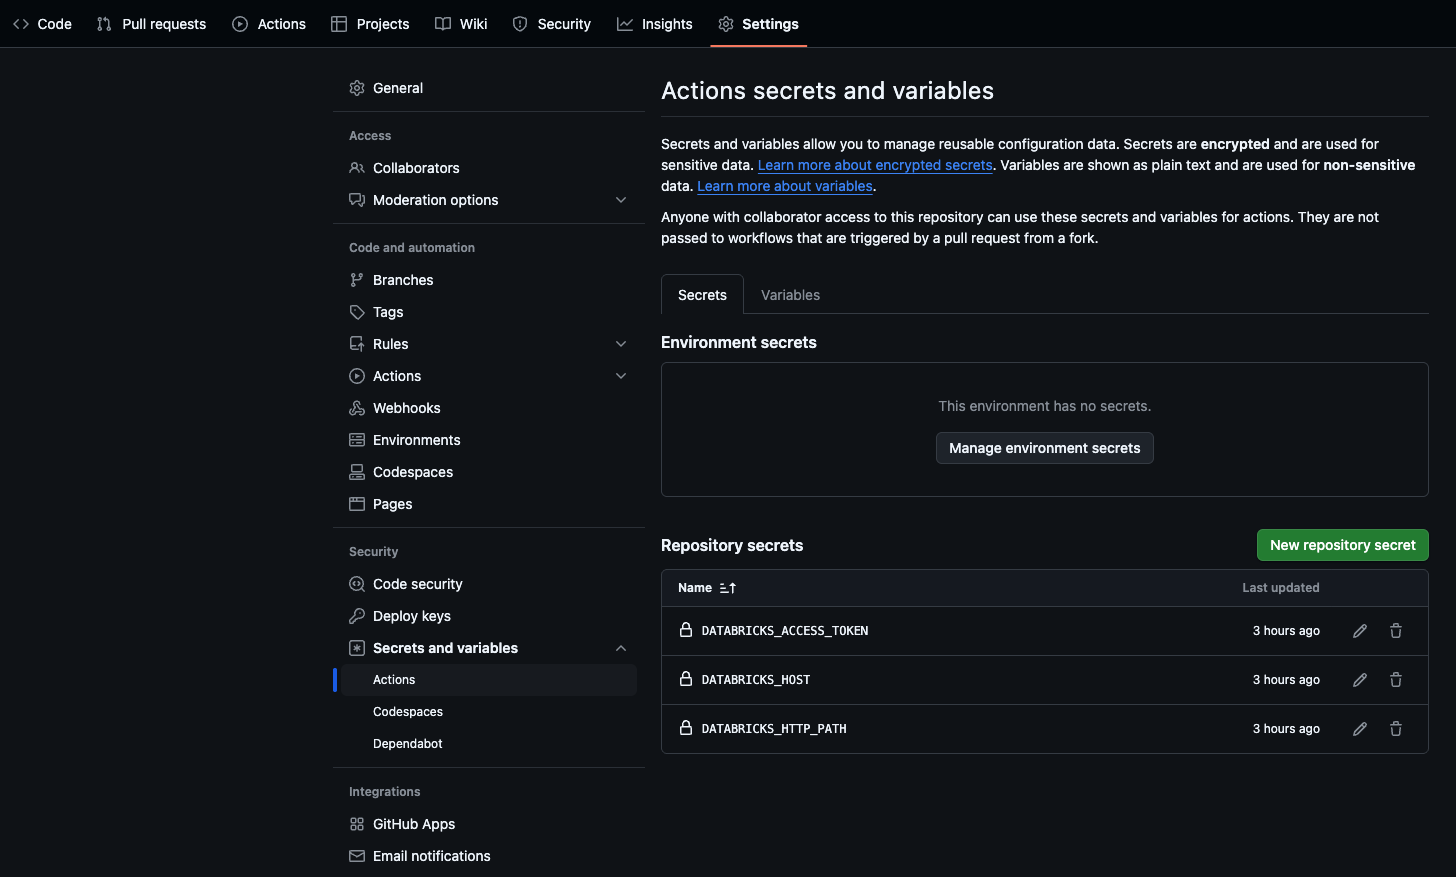Expand the Moderation options section
Image resolution: width=1456 pixels, height=877 pixels.
pyautogui.click(x=621, y=200)
